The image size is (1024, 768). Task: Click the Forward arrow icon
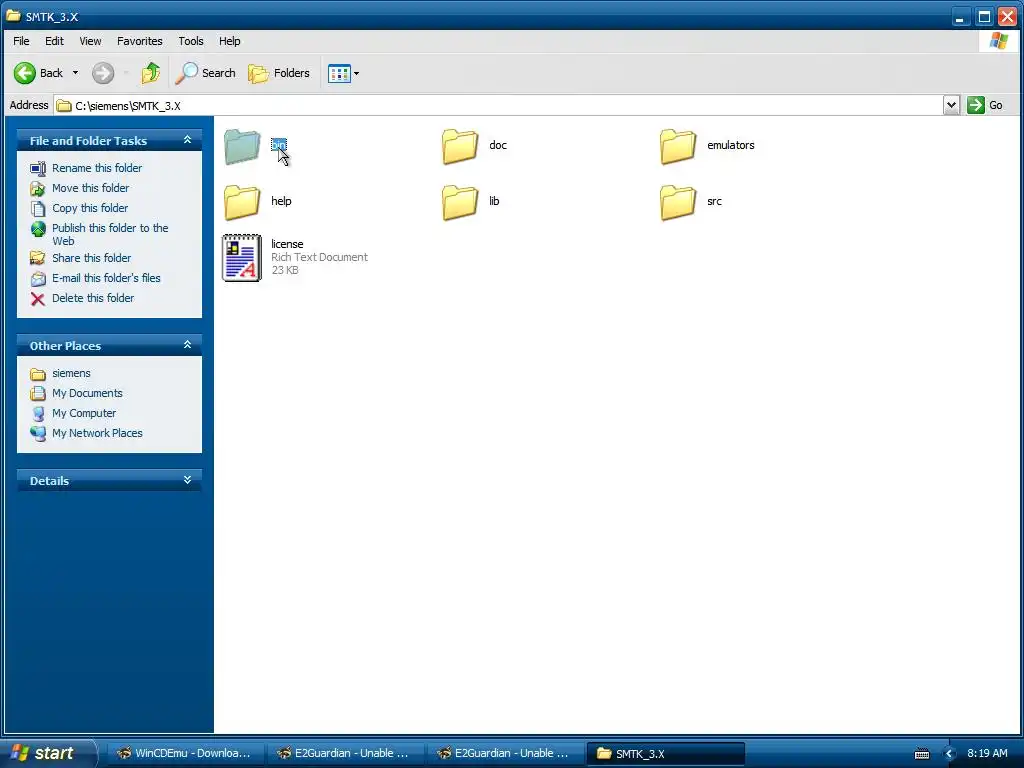103,73
